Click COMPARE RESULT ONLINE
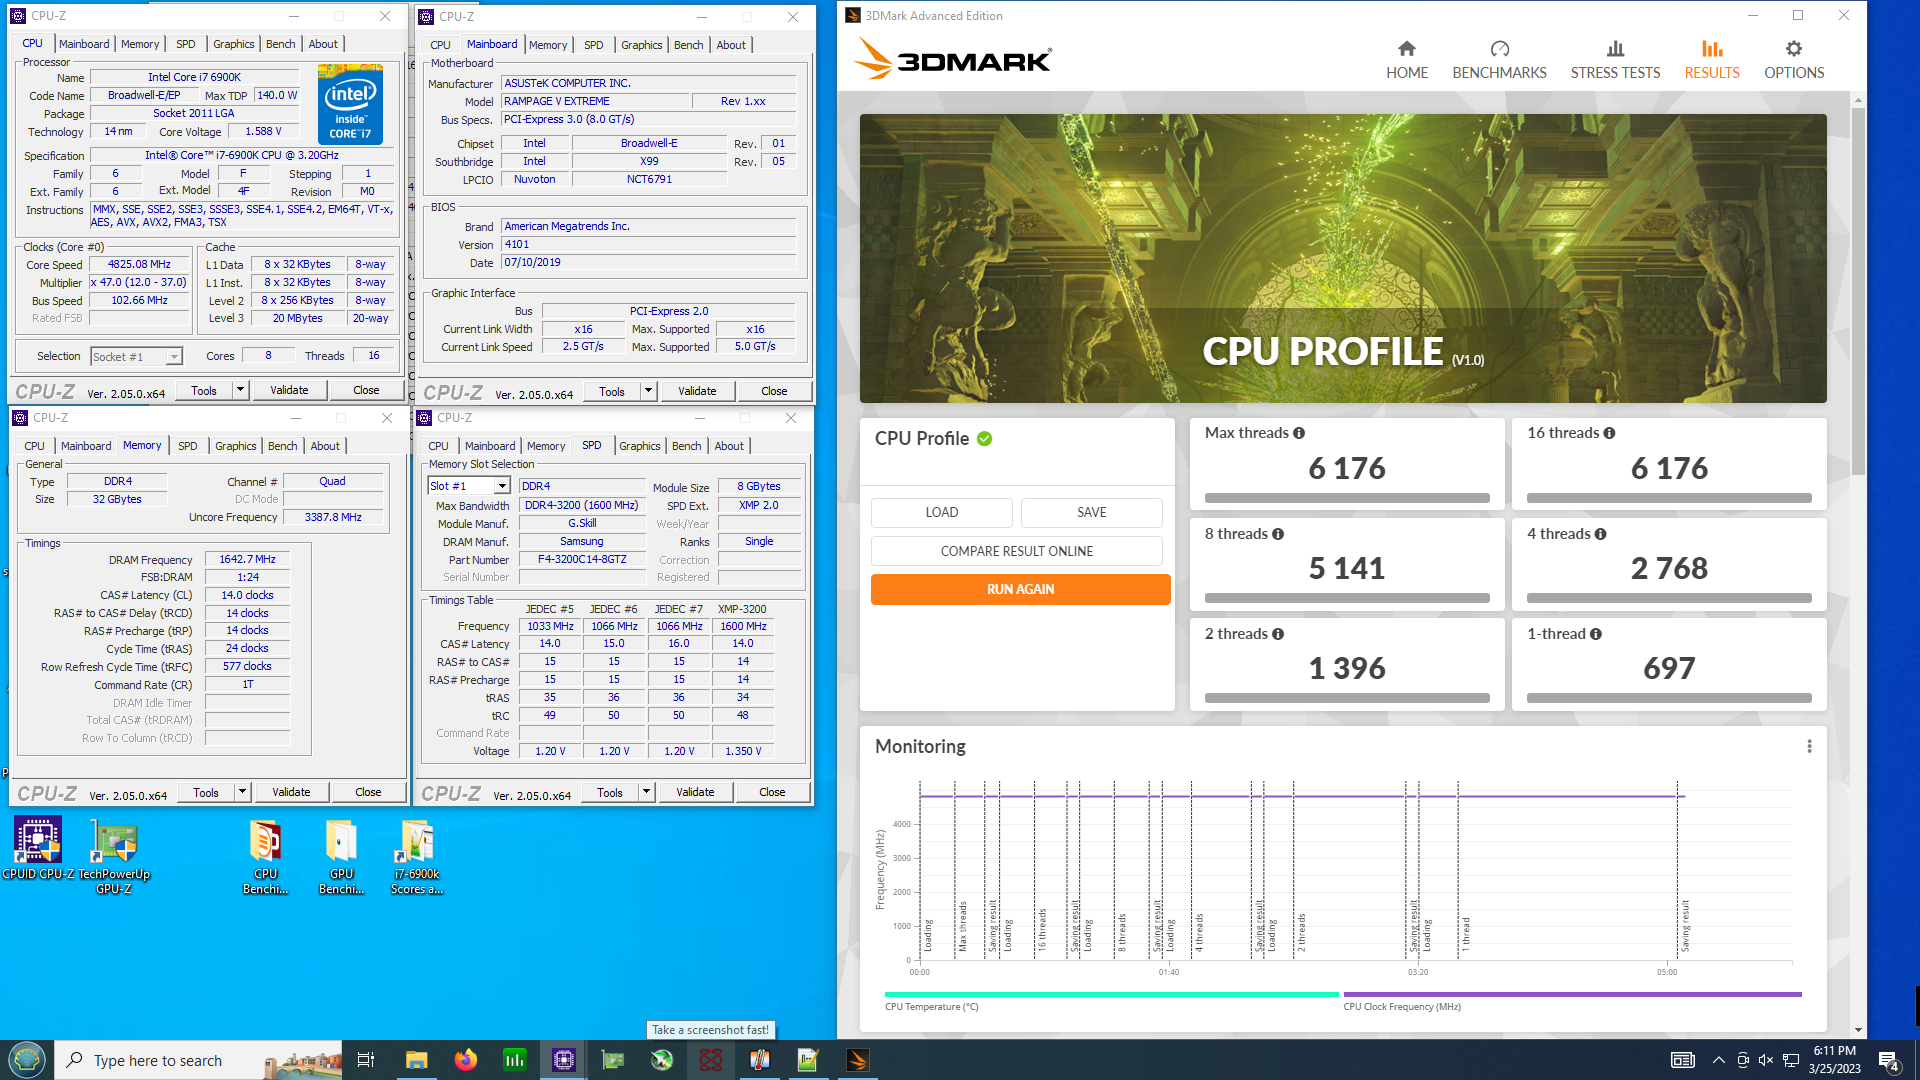 tap(1016, 551)
